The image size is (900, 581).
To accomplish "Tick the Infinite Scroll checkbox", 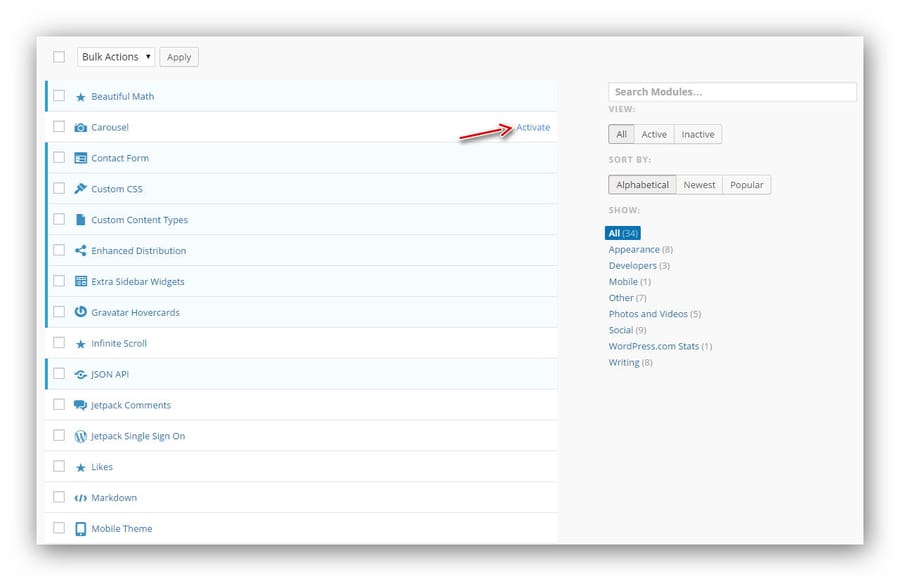I will 59,343.
